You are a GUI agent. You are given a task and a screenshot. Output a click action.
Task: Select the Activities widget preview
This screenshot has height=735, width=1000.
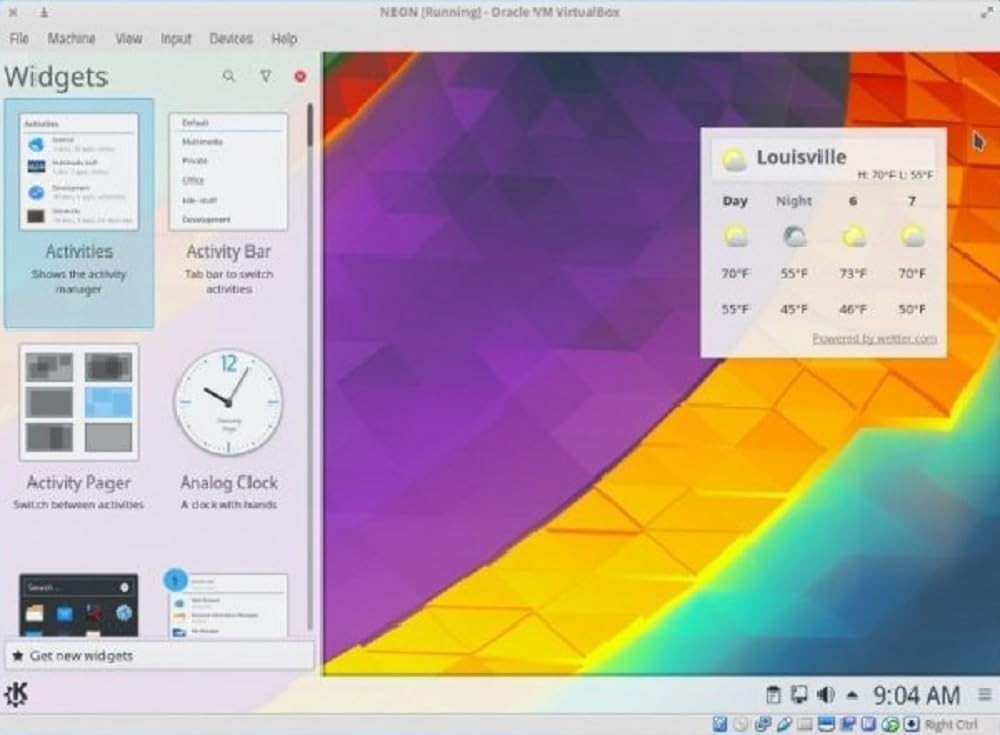79,172
